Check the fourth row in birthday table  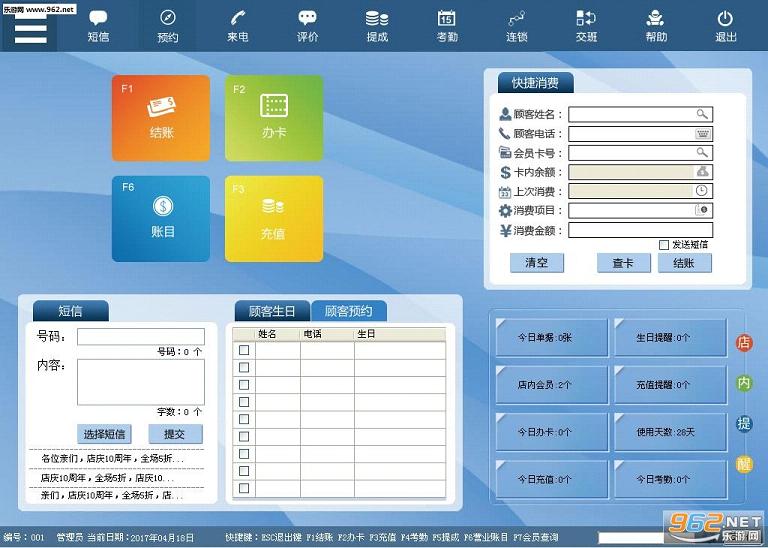coord(243,402)
